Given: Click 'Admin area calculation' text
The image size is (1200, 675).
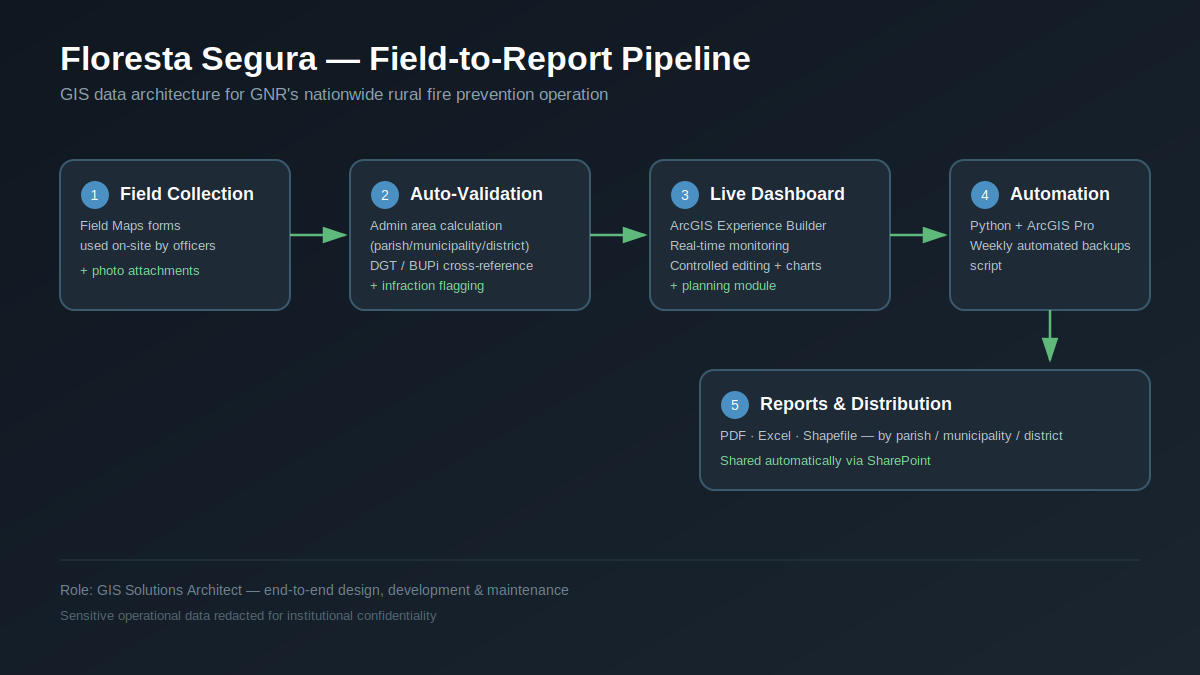Looking at the screenshot, I should (x=436, y=226).
